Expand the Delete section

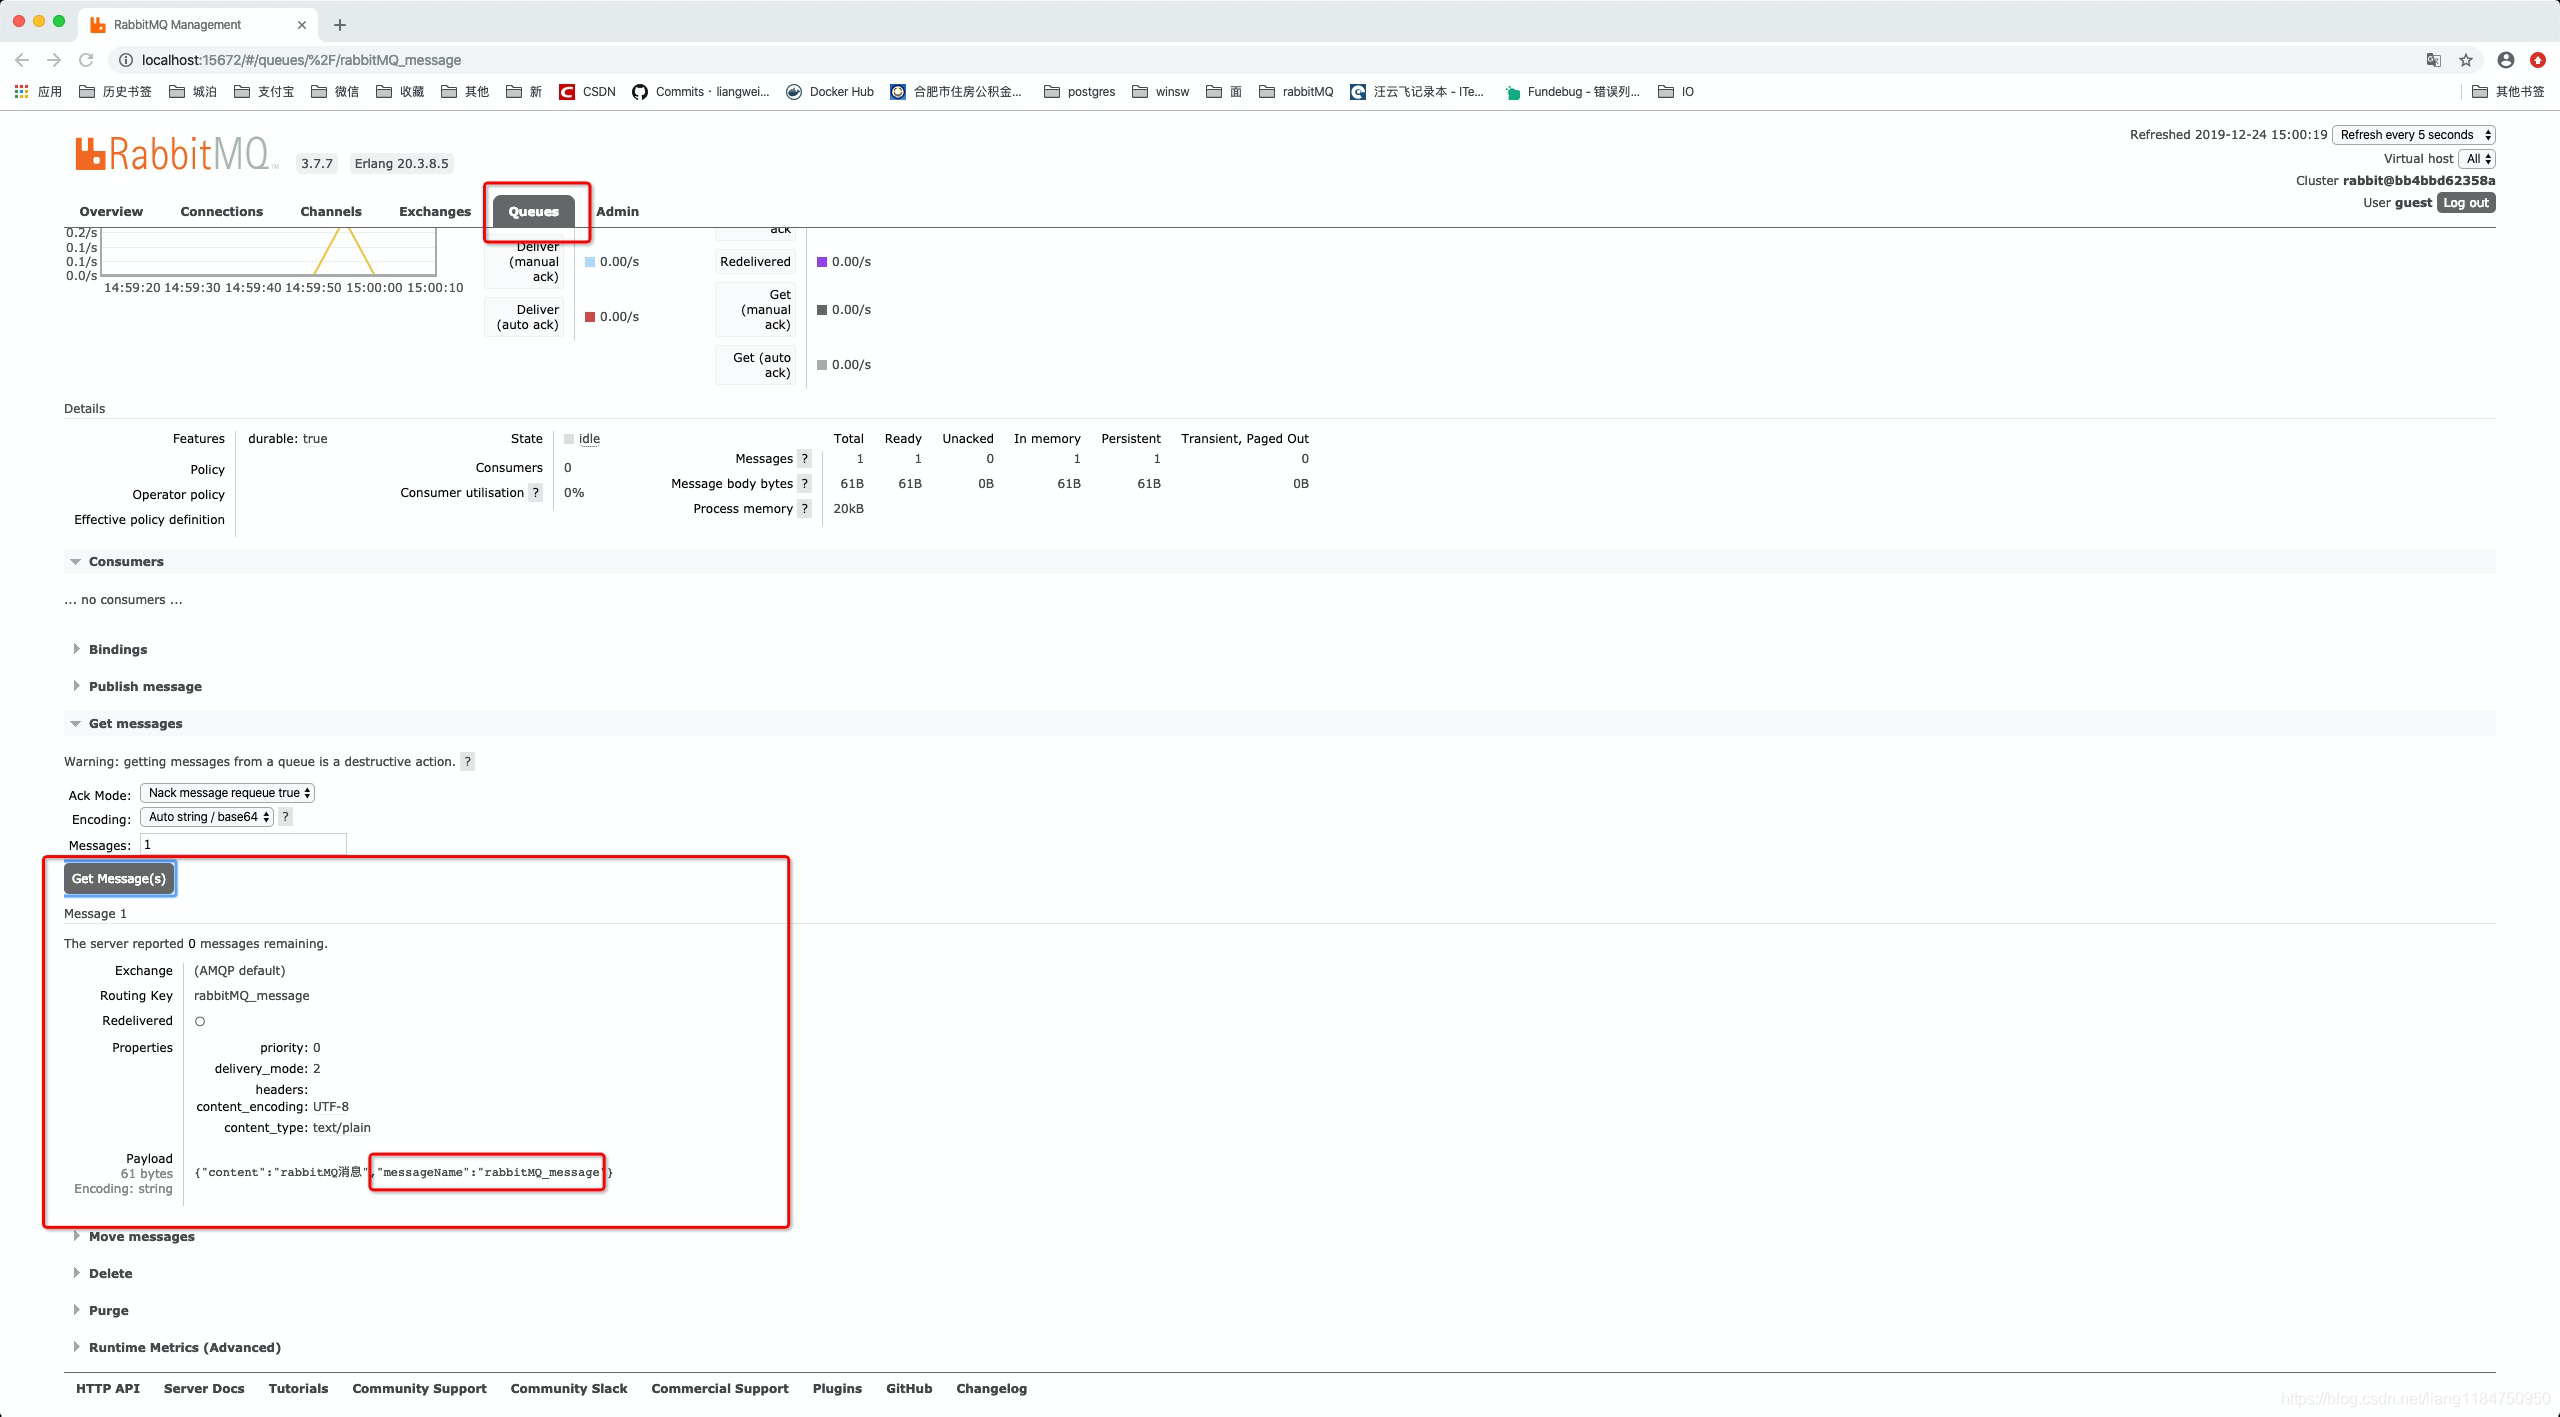pos(110,1272)
